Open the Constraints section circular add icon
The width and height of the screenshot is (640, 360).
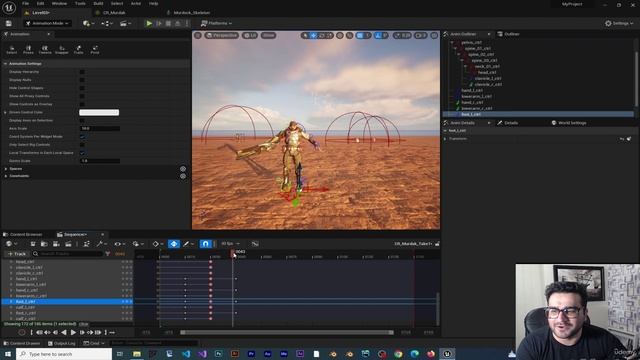183,176
